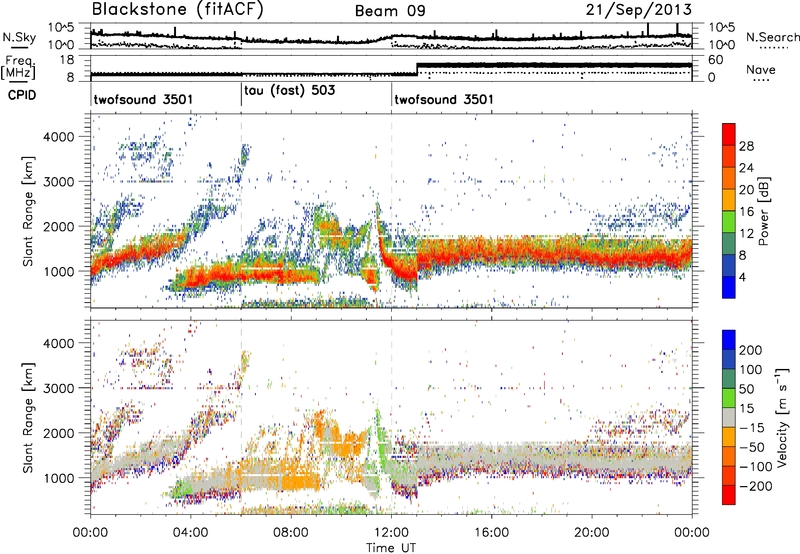Click the "-200" velocity colorbar label

pyautogui.click(x=755, y=486)
